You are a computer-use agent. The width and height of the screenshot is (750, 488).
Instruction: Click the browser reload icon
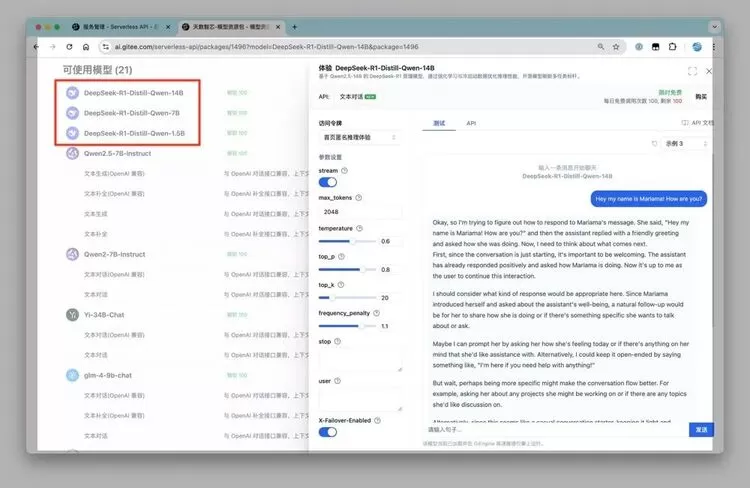pos(70,46)
